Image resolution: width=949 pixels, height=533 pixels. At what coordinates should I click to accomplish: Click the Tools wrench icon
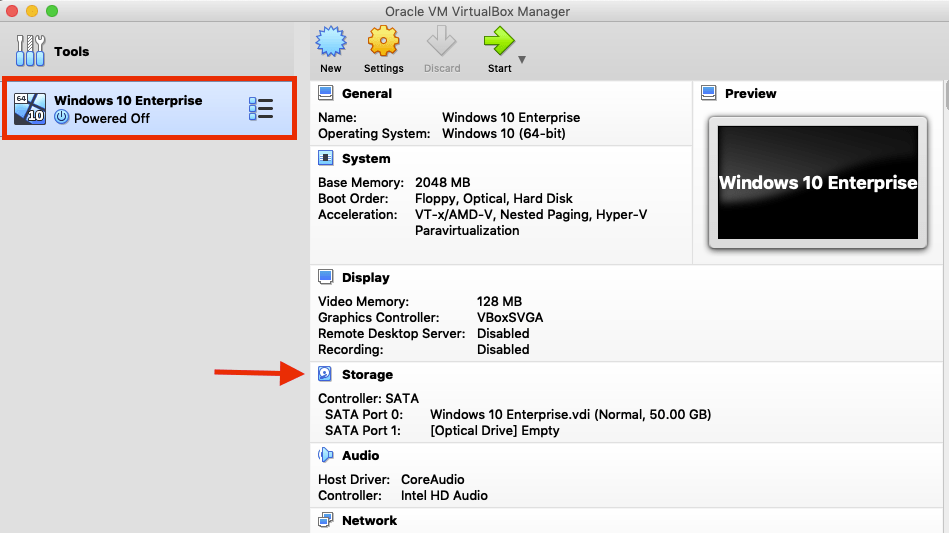click(x=31, y=51)
